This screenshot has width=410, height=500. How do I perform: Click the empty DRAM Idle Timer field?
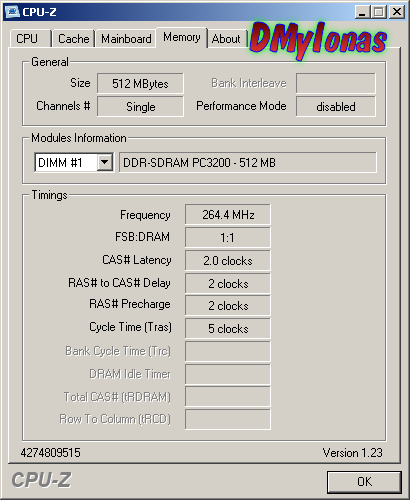pos(228,374)
